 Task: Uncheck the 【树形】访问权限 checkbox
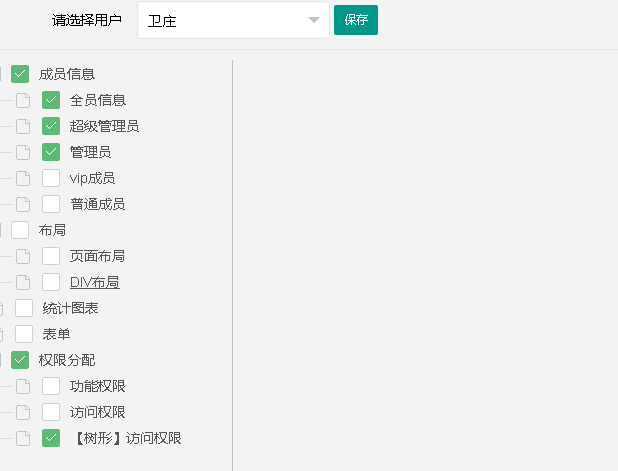click(51, 438)
